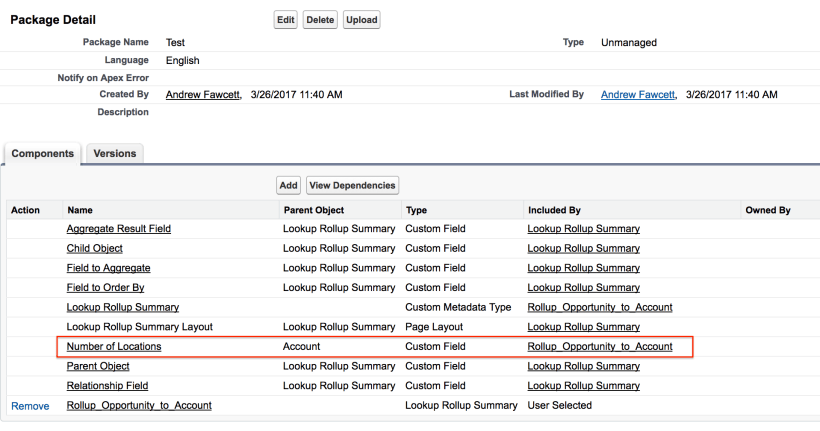
Task: Open Andrew Fawcett link under Last Modified By
Action: coord(638,94)
